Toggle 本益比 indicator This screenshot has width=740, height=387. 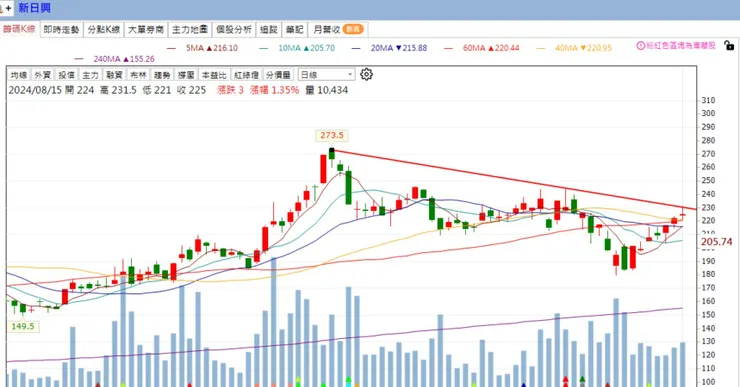(214, 75)
